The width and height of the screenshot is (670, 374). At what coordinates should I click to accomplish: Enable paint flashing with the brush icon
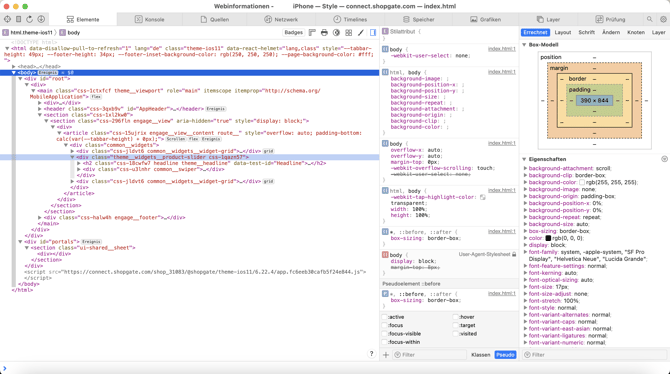[x=361, y=32]
